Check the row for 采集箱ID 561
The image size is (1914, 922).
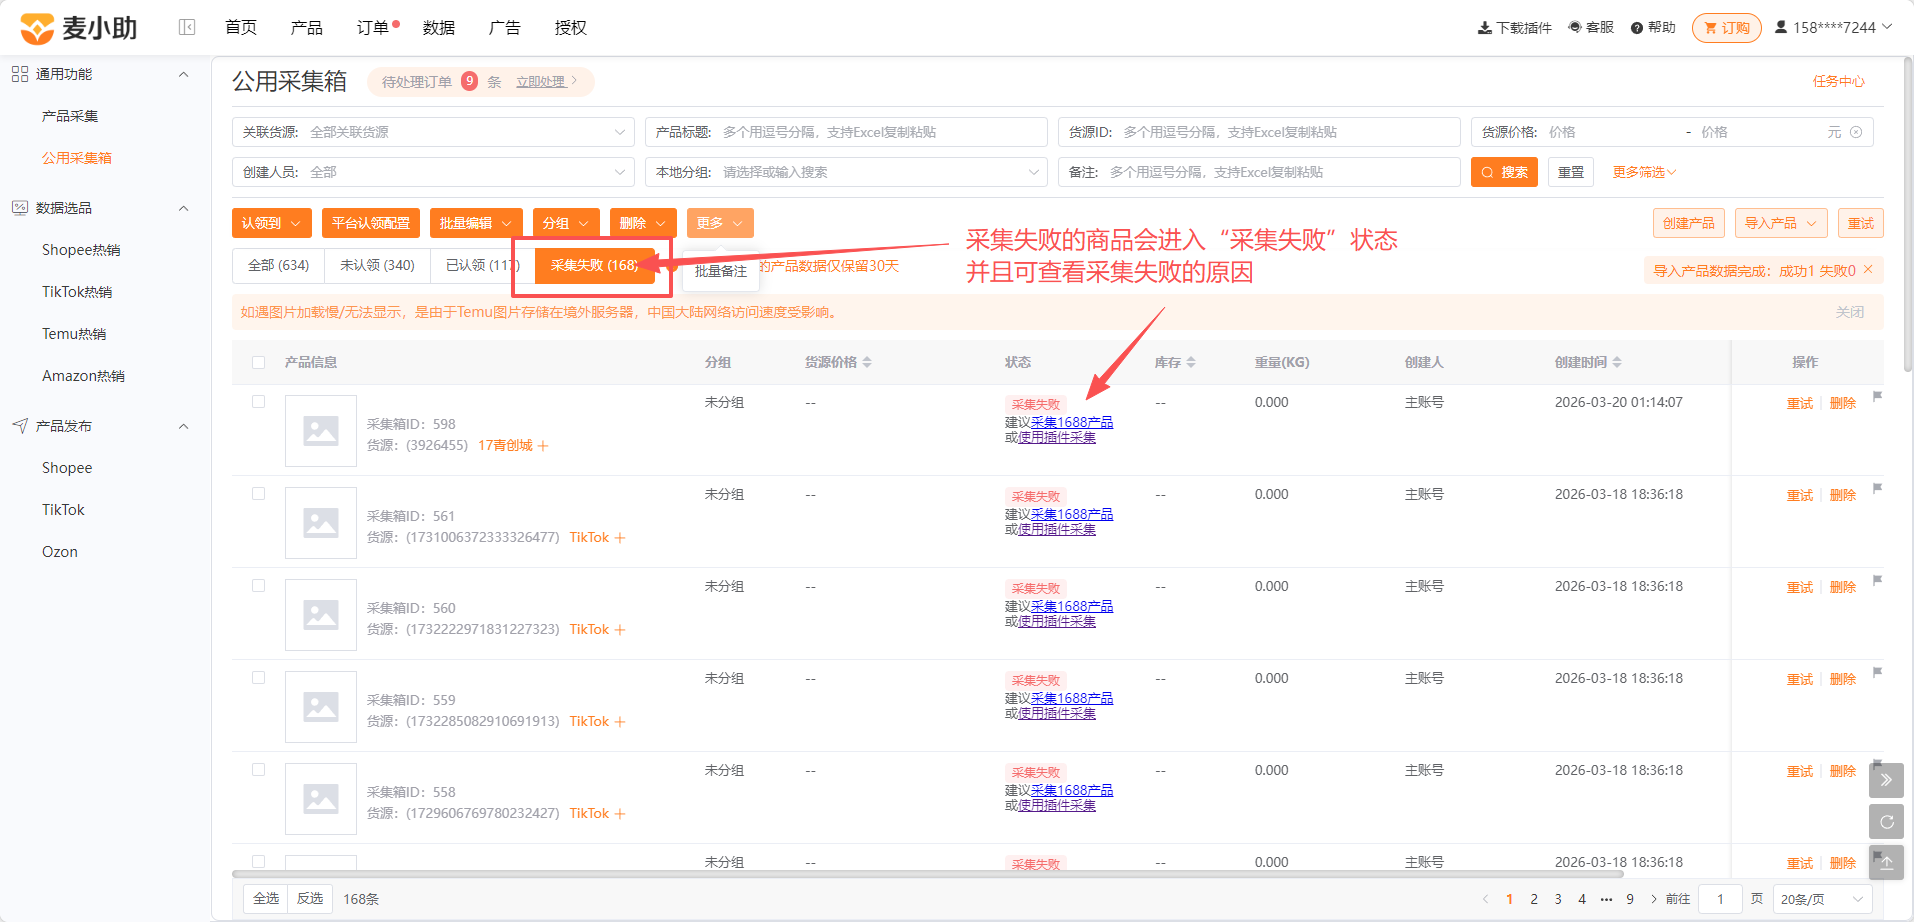tap(259, 494)
